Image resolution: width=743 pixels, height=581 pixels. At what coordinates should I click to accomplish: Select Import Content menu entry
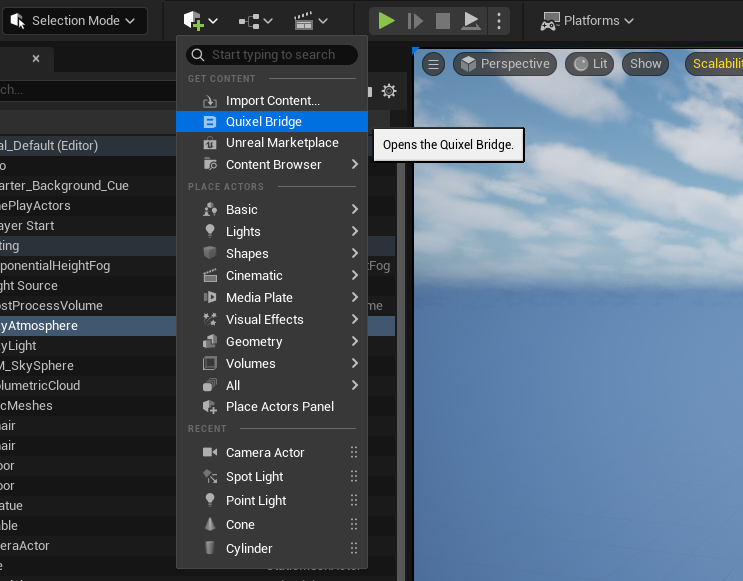pyautogui.click(x=272, y=100)
